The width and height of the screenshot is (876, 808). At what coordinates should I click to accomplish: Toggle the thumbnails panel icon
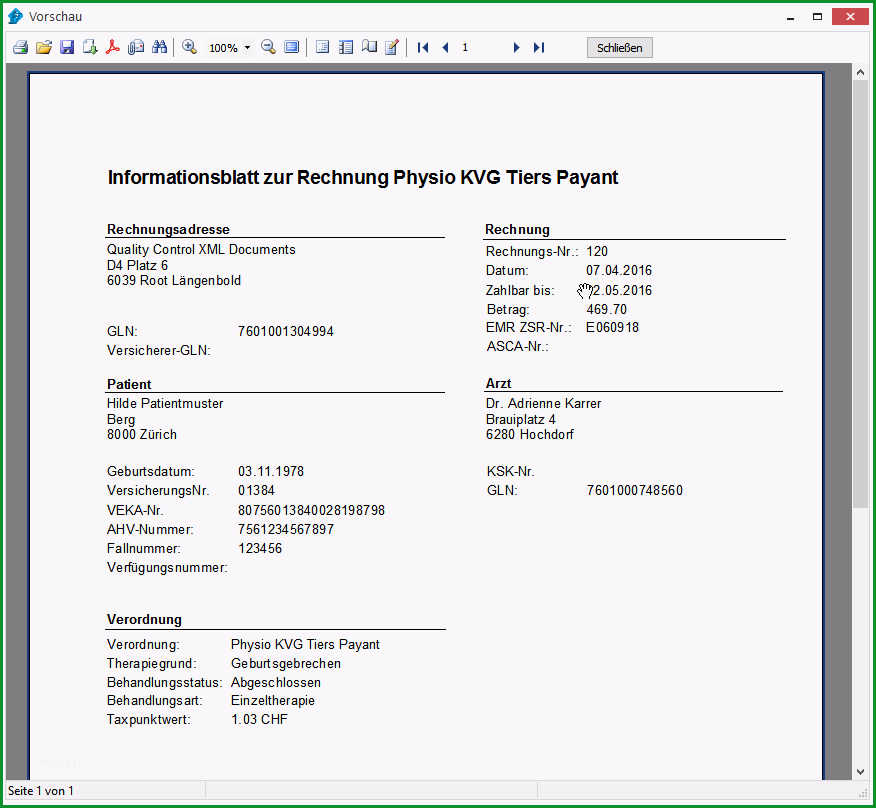[346, 47]
